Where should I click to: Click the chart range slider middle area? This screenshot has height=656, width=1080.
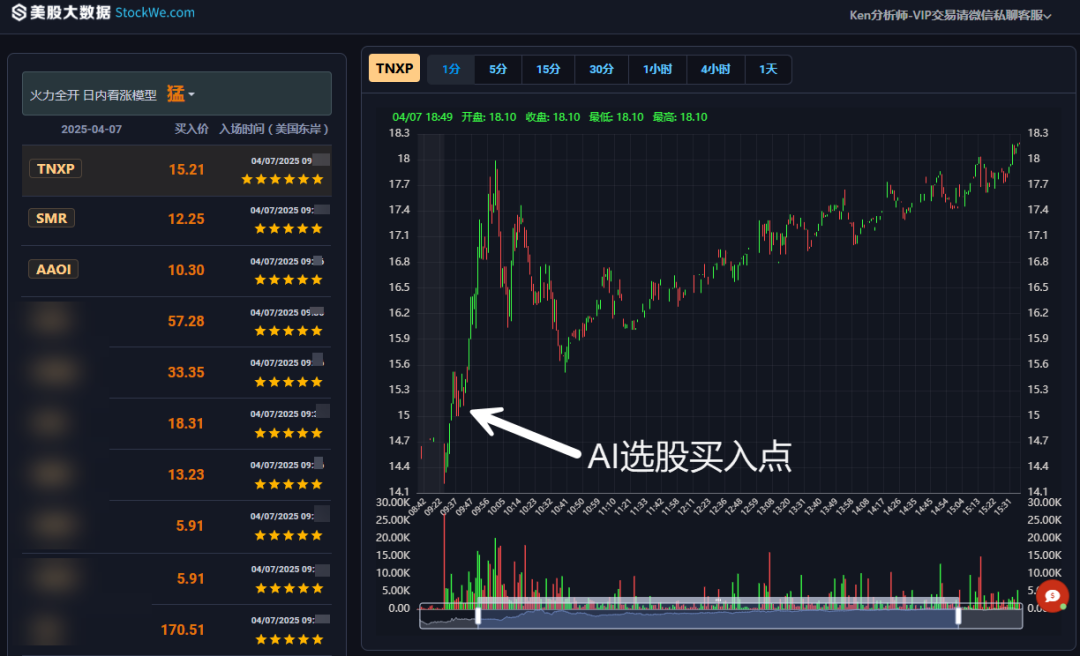click(718, 617)
